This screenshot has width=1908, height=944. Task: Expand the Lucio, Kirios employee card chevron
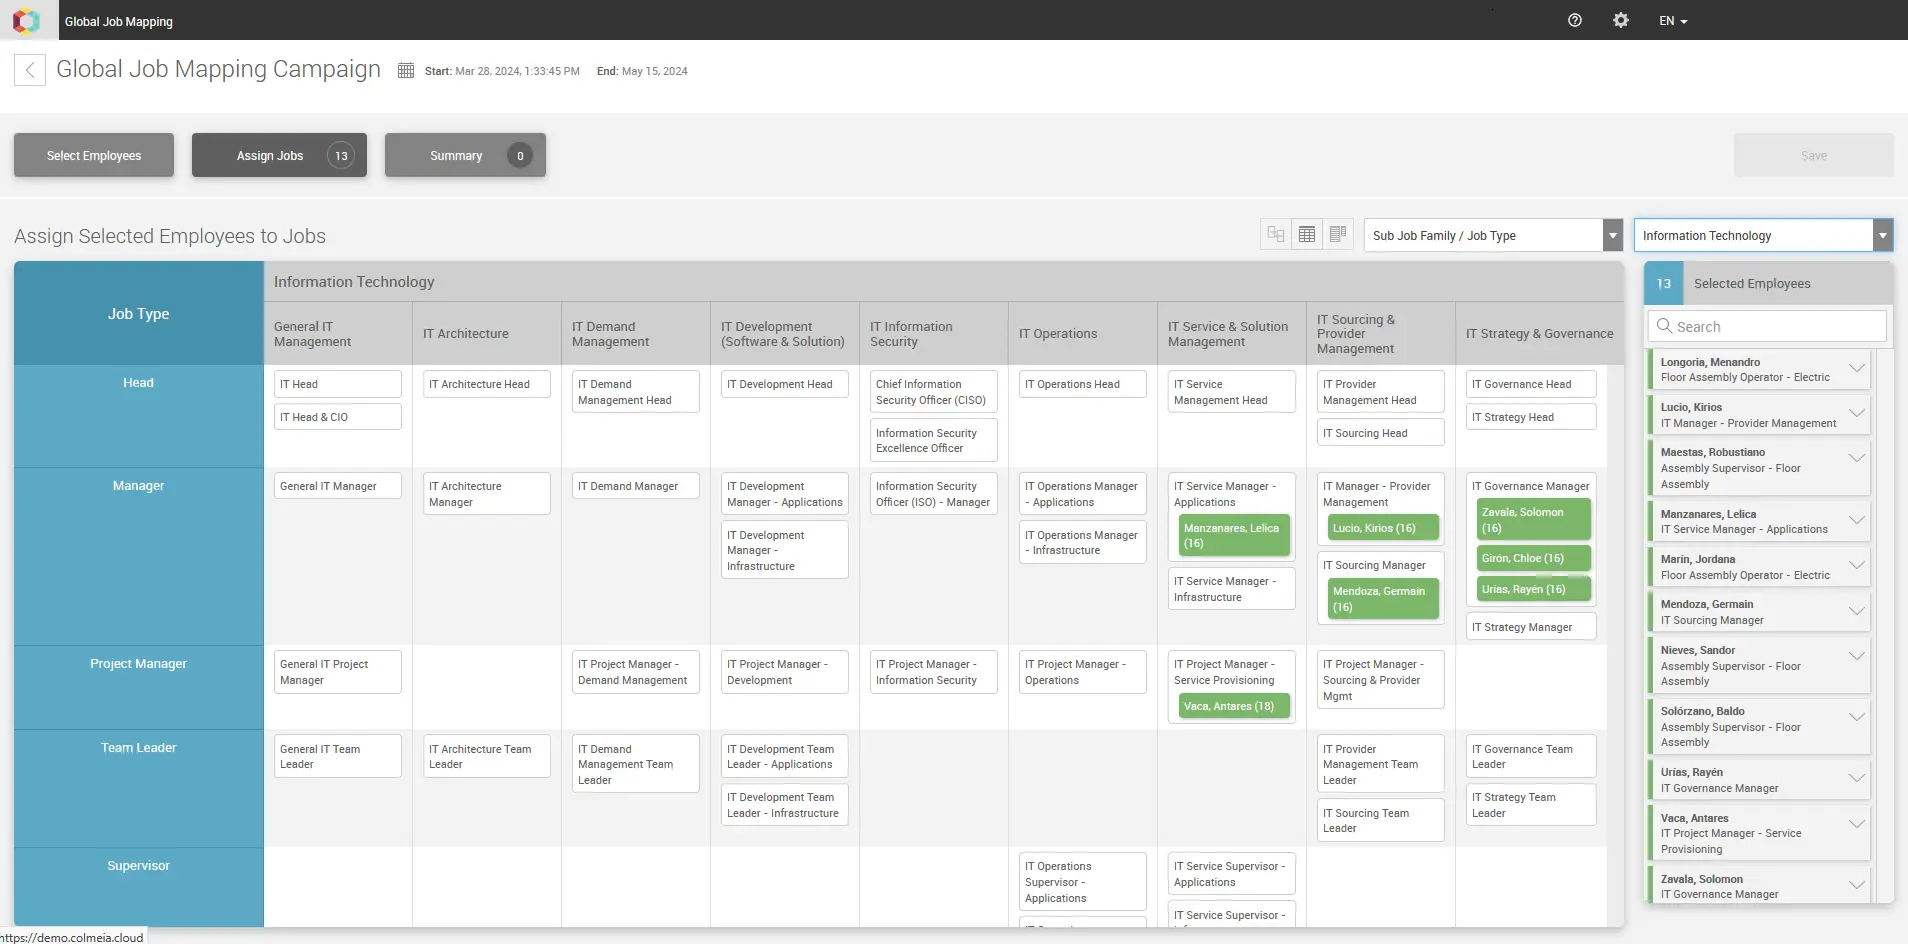(1856, 414)
